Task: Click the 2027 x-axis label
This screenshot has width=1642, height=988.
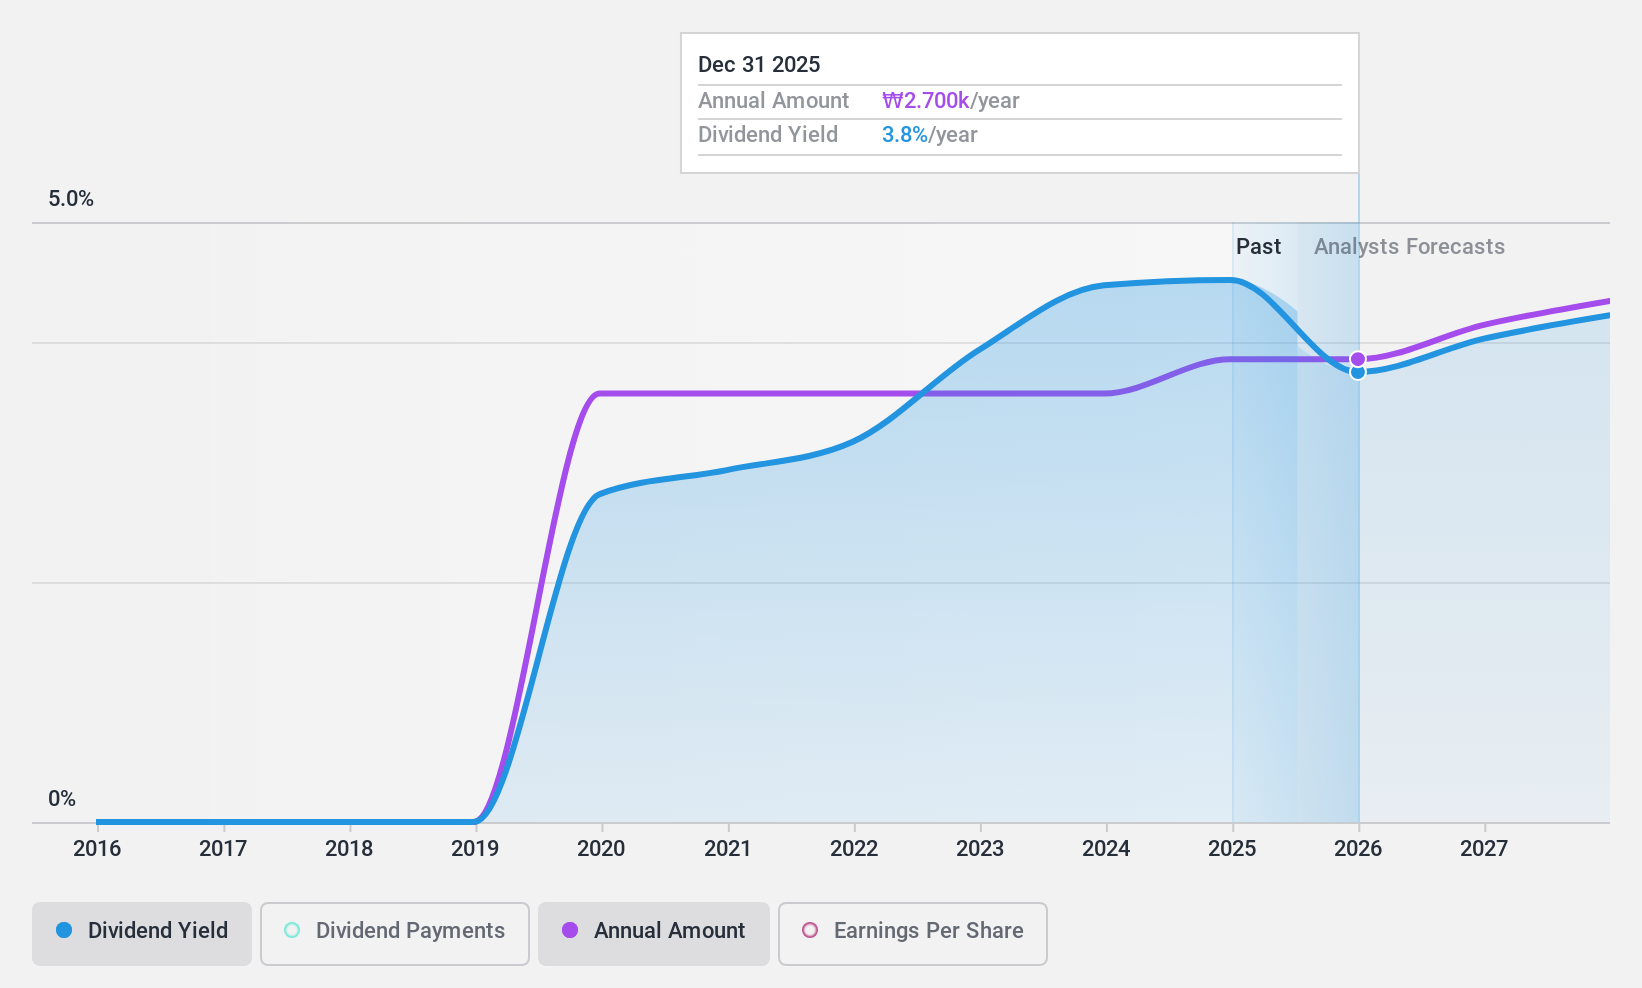Action: 1484,848
